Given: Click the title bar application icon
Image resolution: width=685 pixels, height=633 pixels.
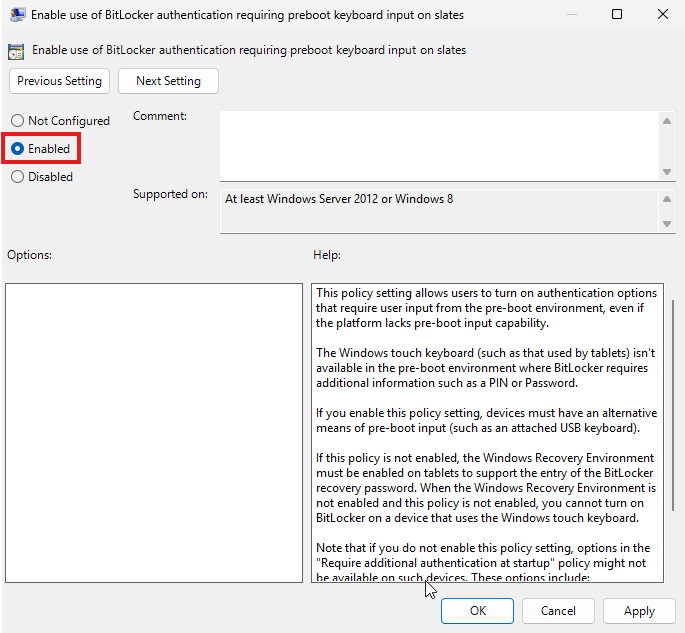Looking at the screenshot, I should click(x=17, y=15).
